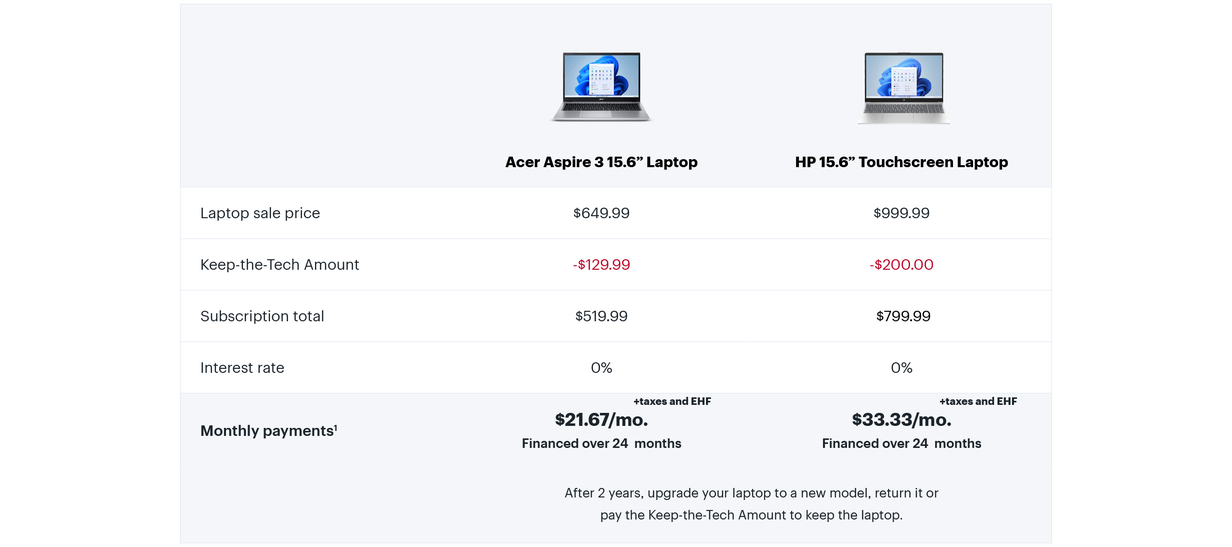Click the $999.99 HP sale price
1232x547 pixels.
tap(901, 213)
